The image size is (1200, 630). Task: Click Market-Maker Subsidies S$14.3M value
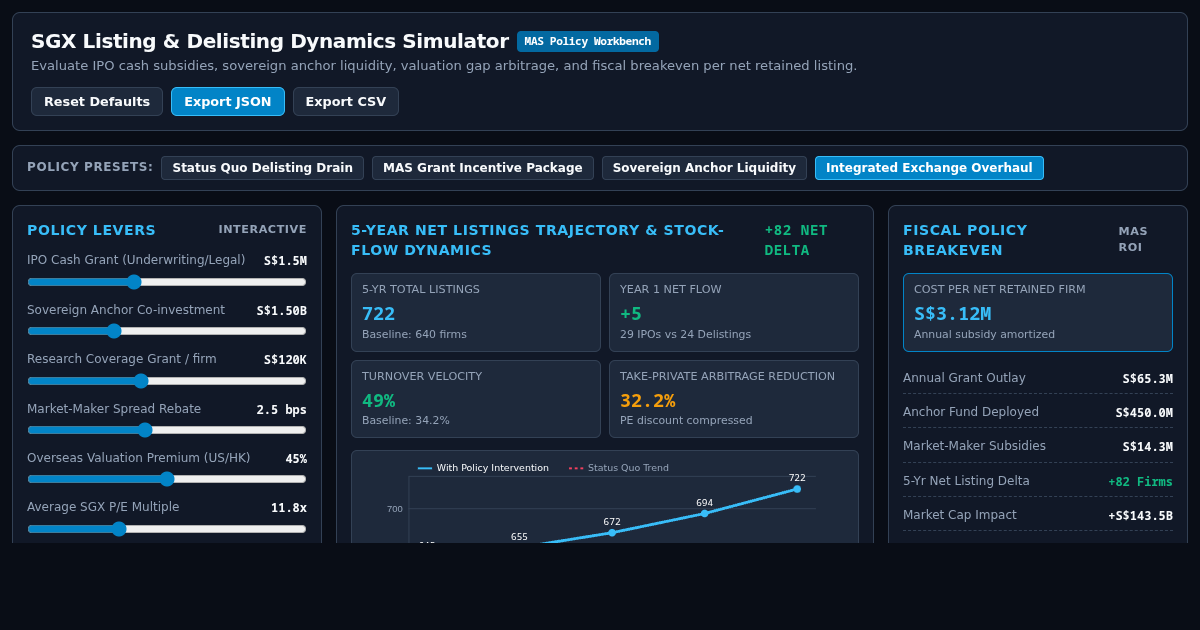tap(1147, 447)
